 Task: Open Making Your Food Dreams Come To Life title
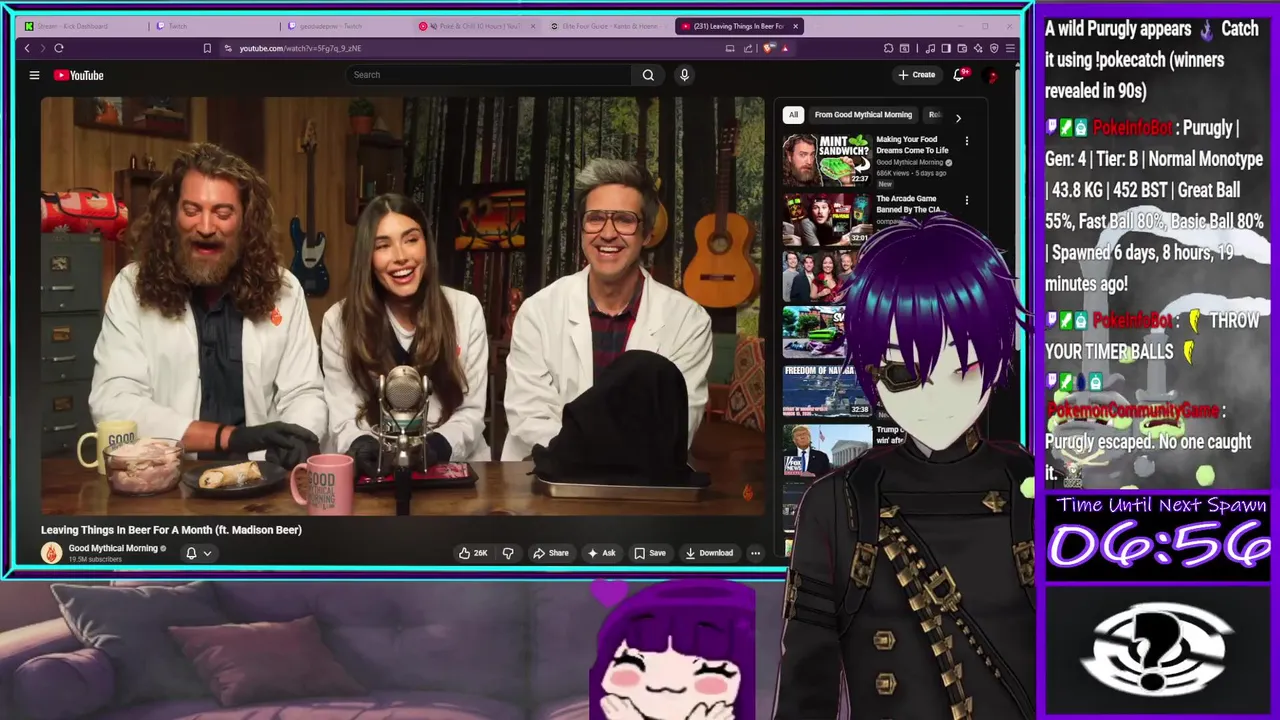click(912, 145)
